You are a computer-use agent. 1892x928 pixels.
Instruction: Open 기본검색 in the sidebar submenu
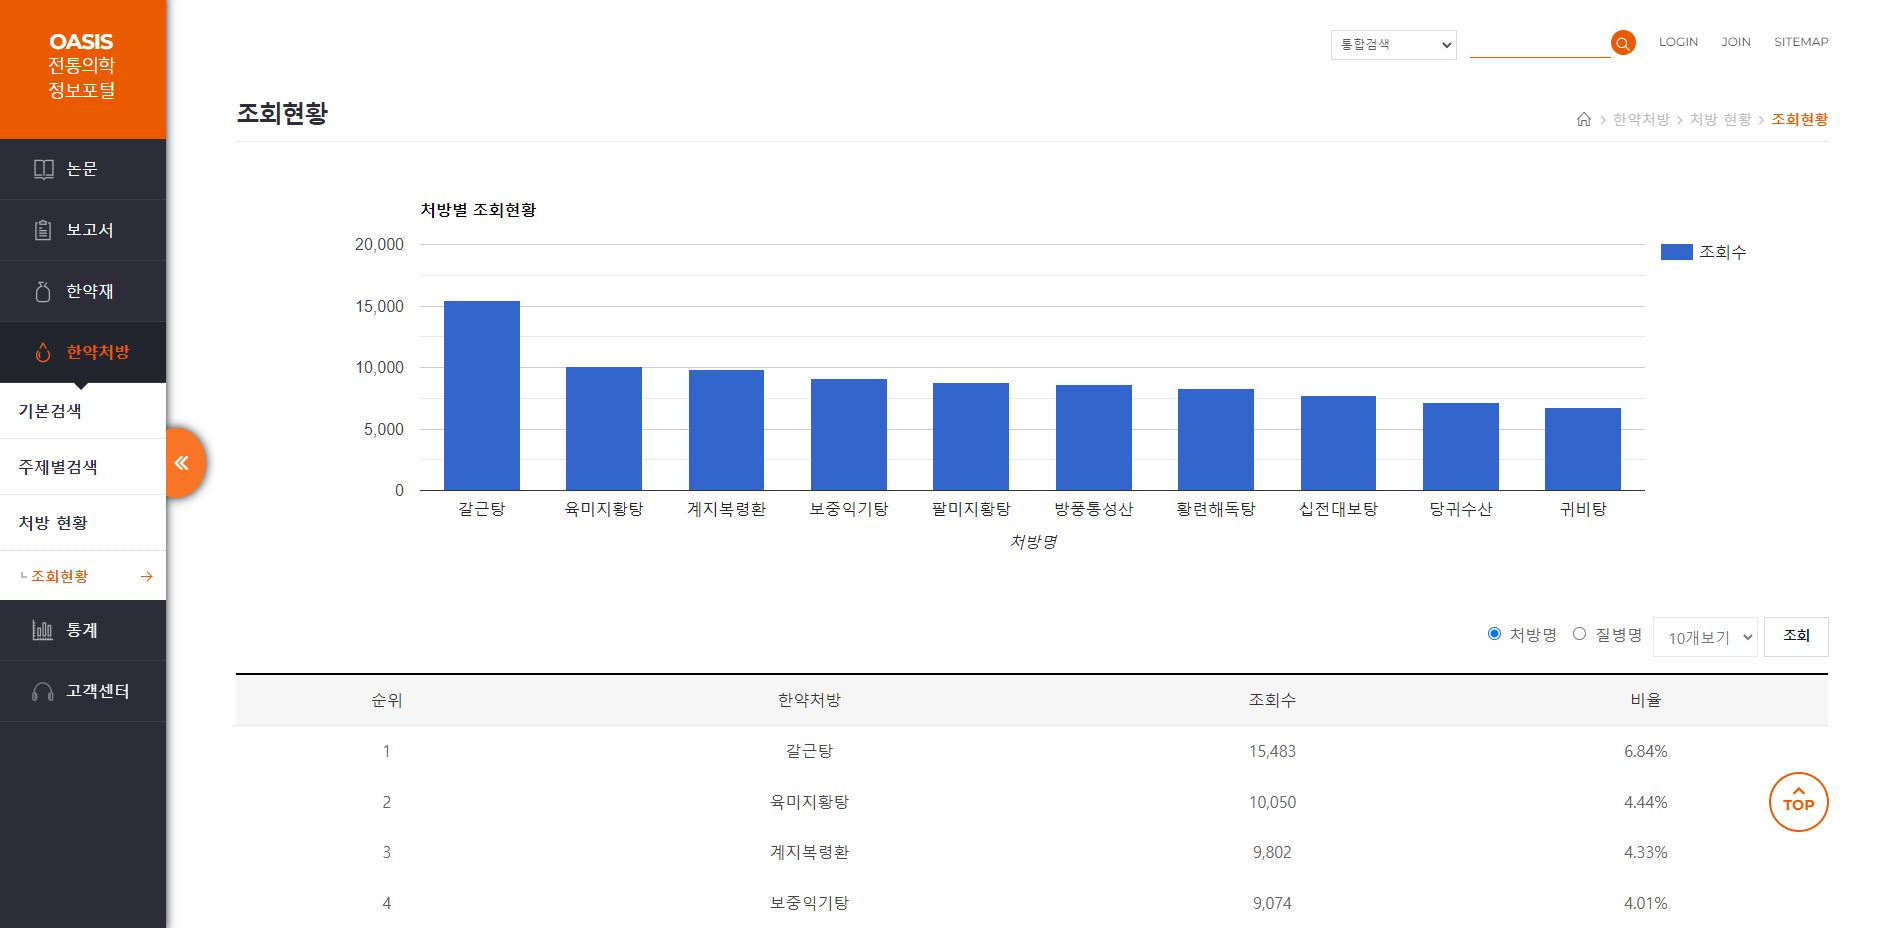50,411
